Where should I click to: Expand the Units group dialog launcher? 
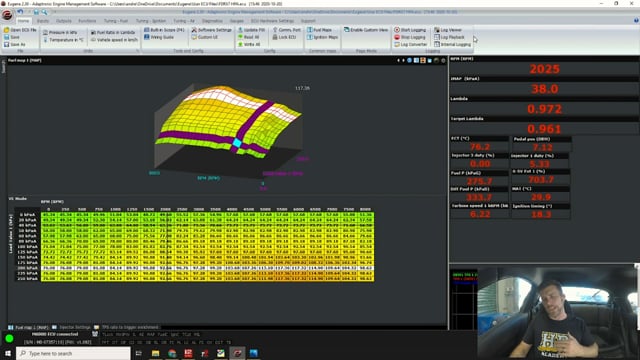click(137, 51)
